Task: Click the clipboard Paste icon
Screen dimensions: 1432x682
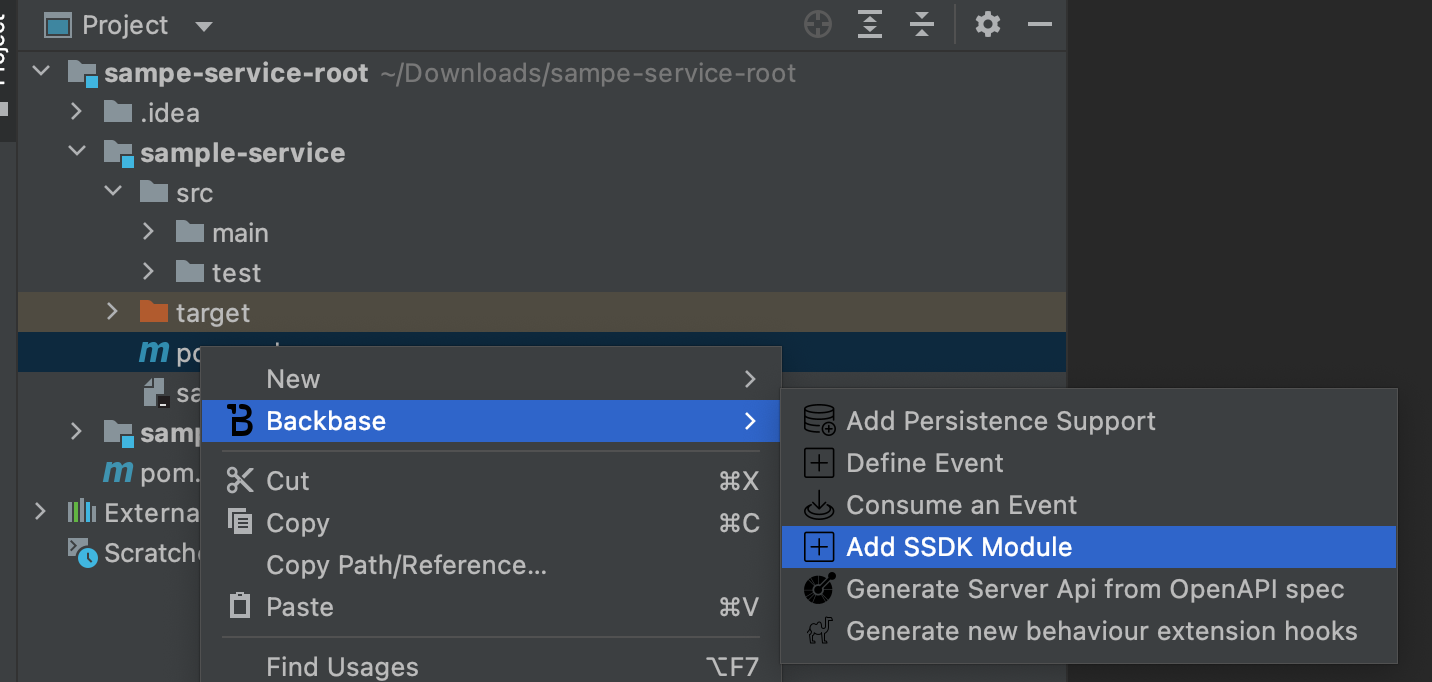Action: coord(240,606)
